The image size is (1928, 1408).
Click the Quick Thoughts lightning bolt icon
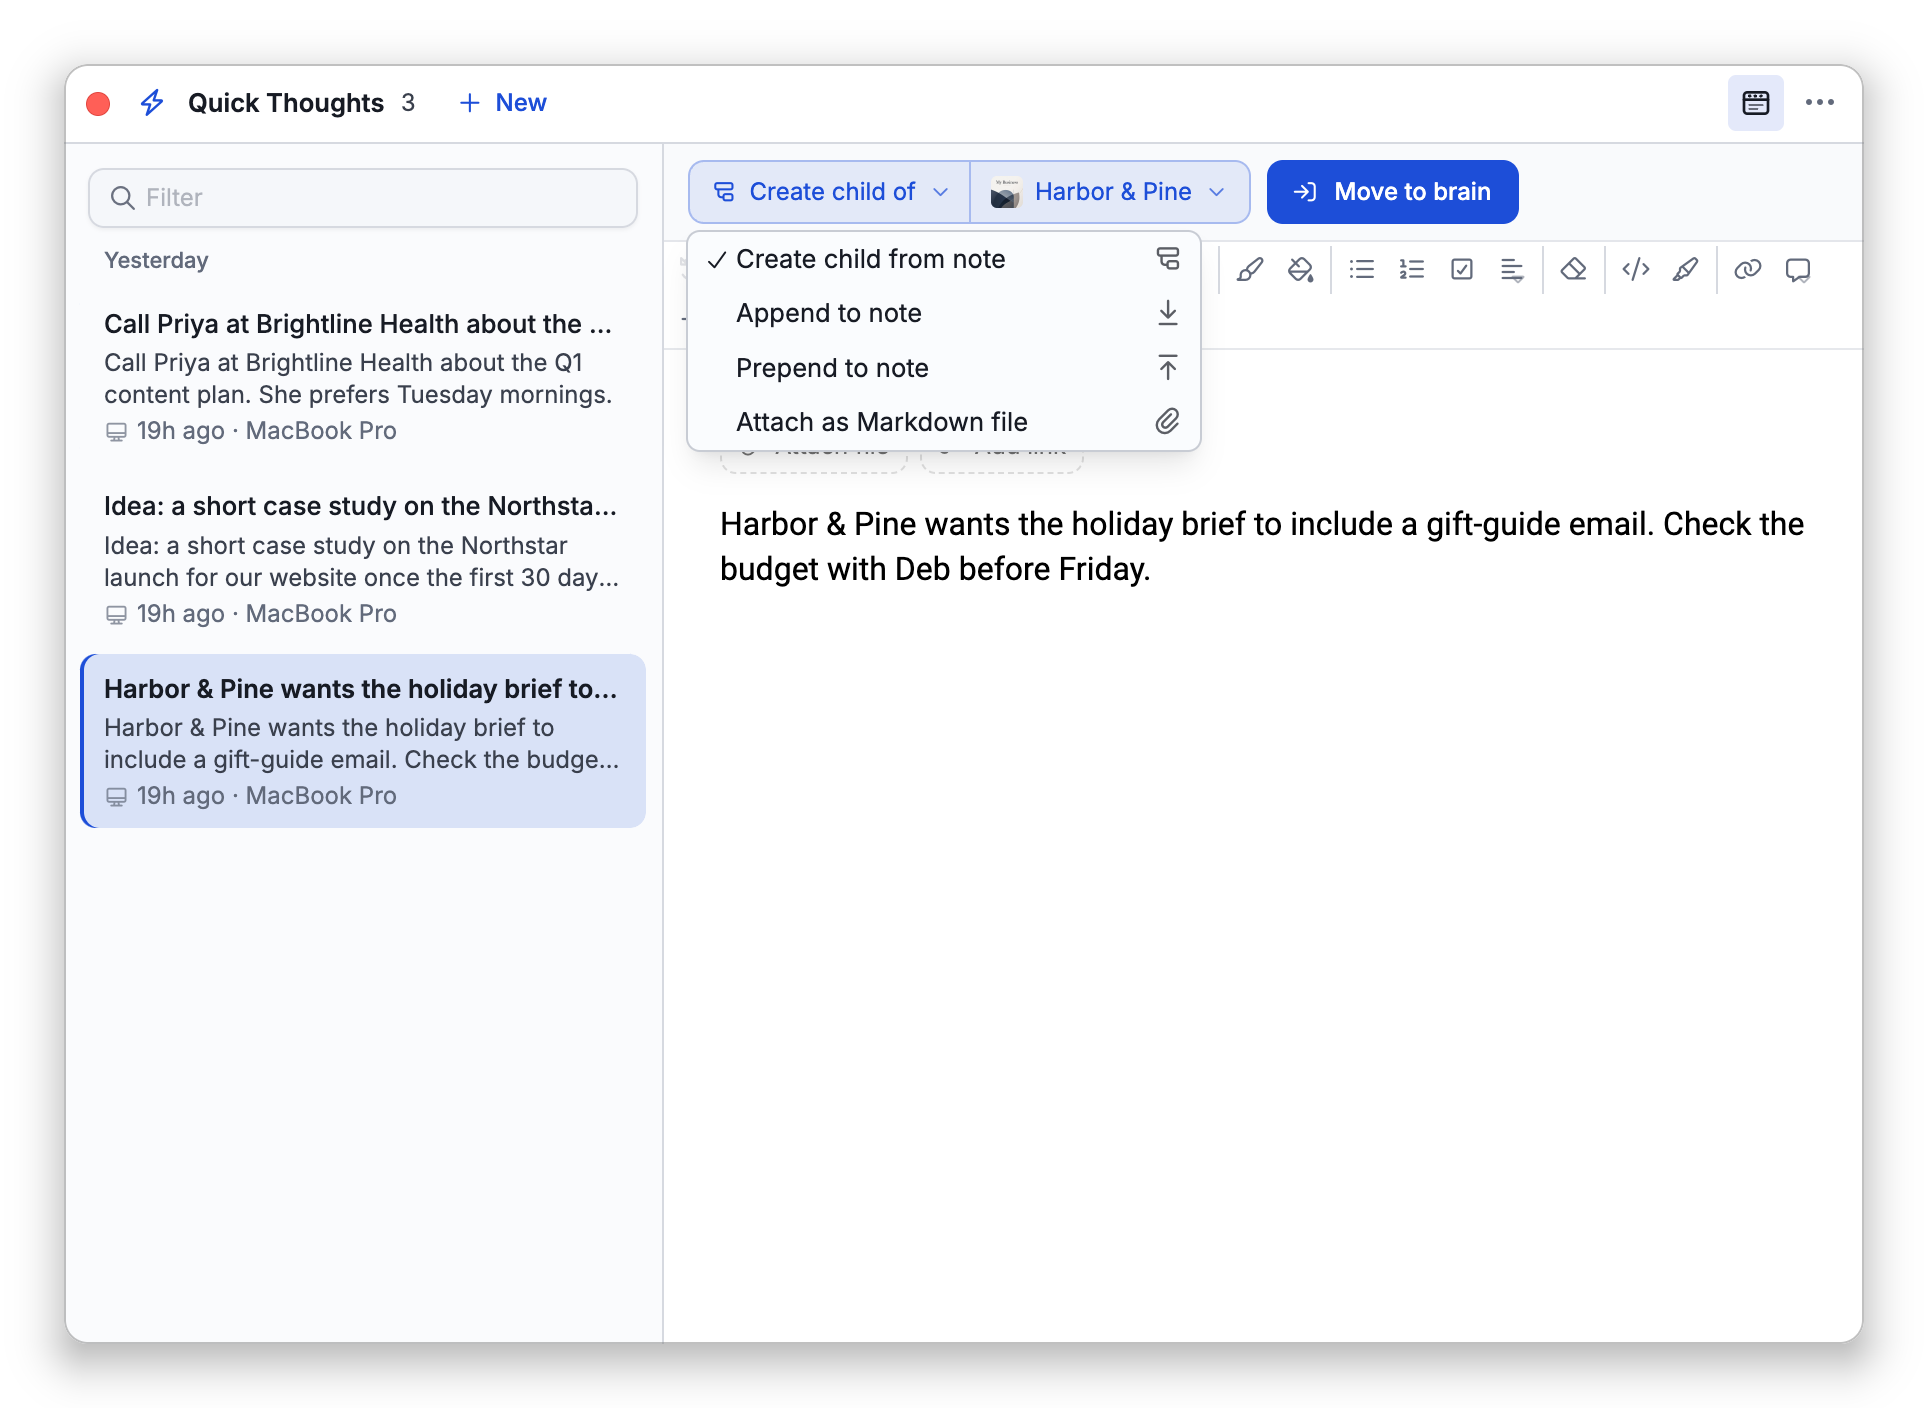(152, 103)
